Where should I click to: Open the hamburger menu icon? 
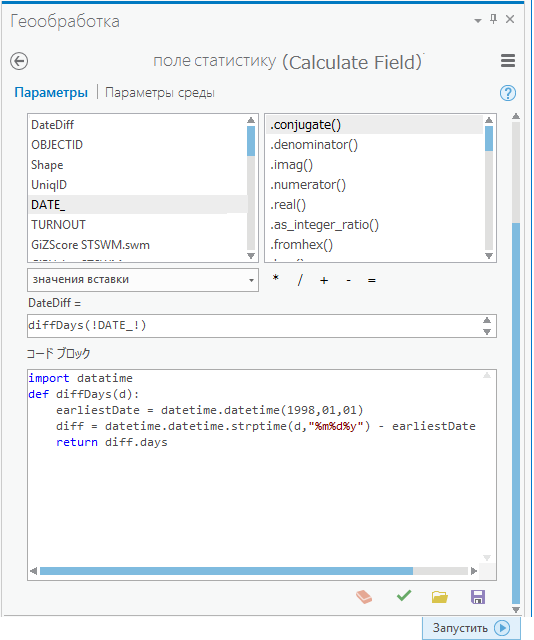(508, 61)
